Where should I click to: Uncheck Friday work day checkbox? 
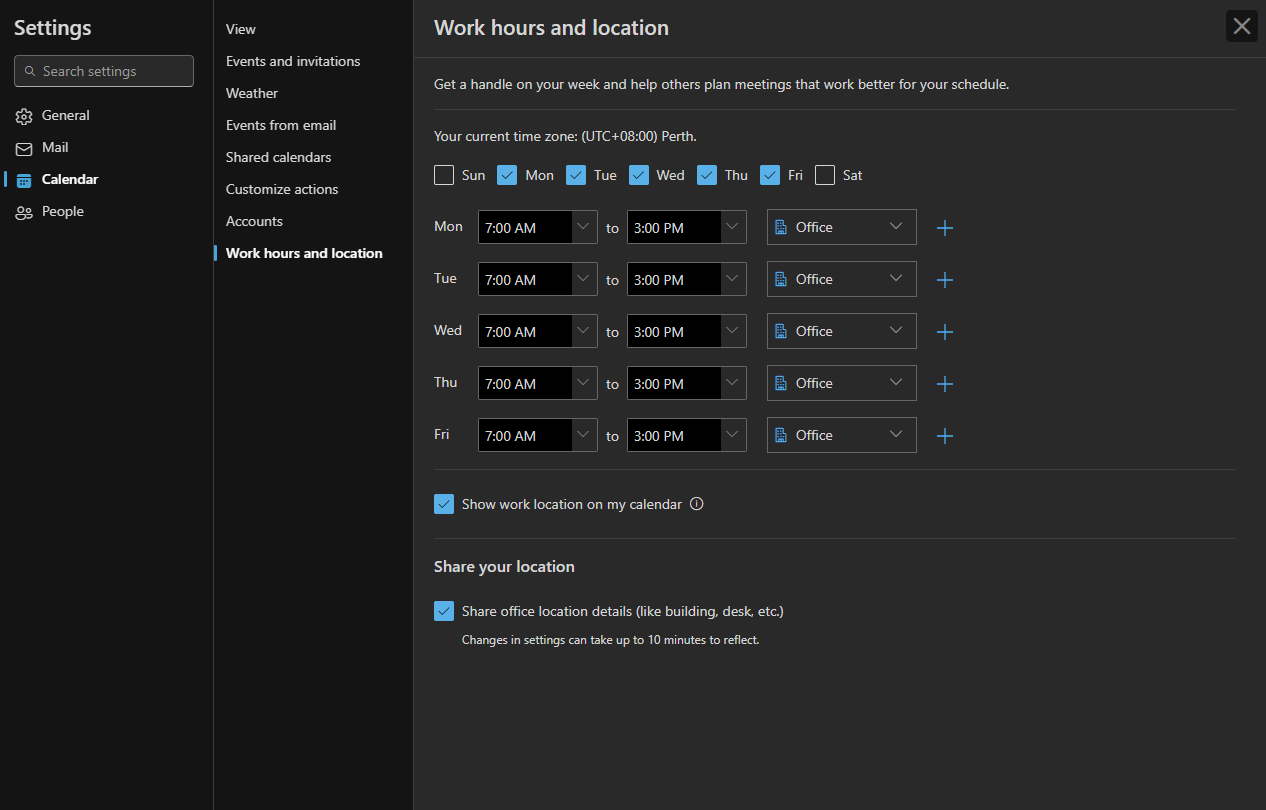(770, 175)
